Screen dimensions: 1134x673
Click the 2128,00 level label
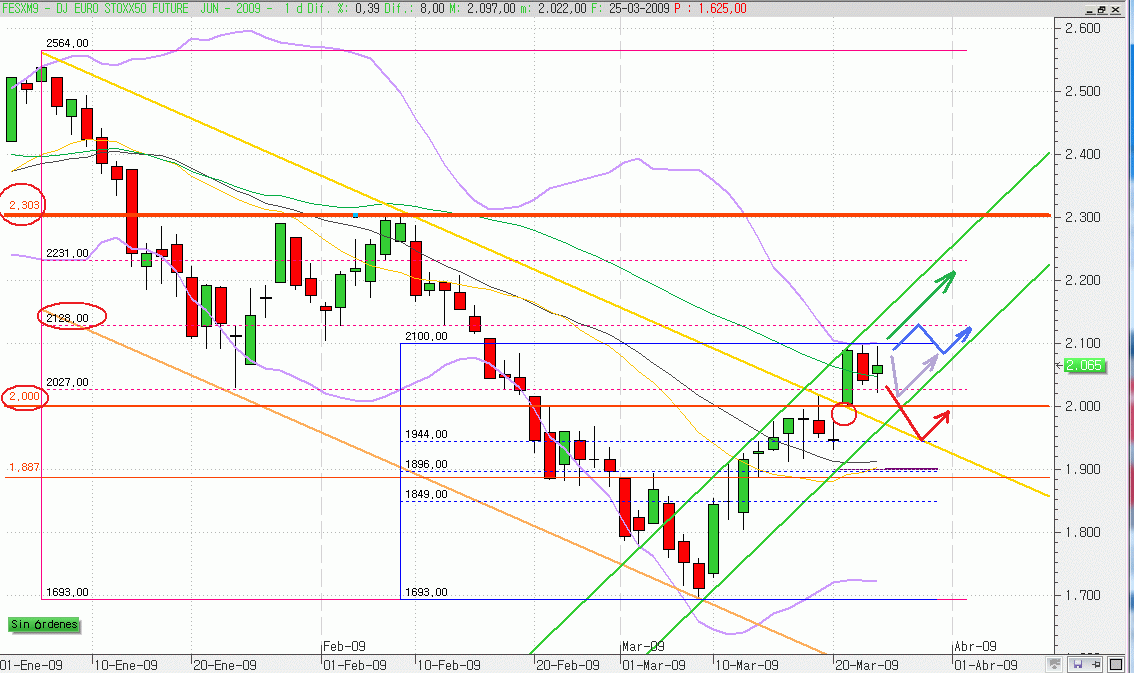pos(67,318)
